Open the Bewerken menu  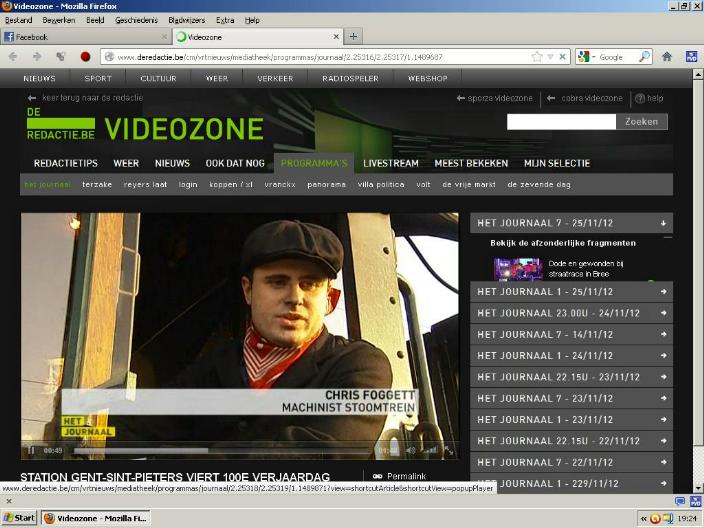coord(59,20)
